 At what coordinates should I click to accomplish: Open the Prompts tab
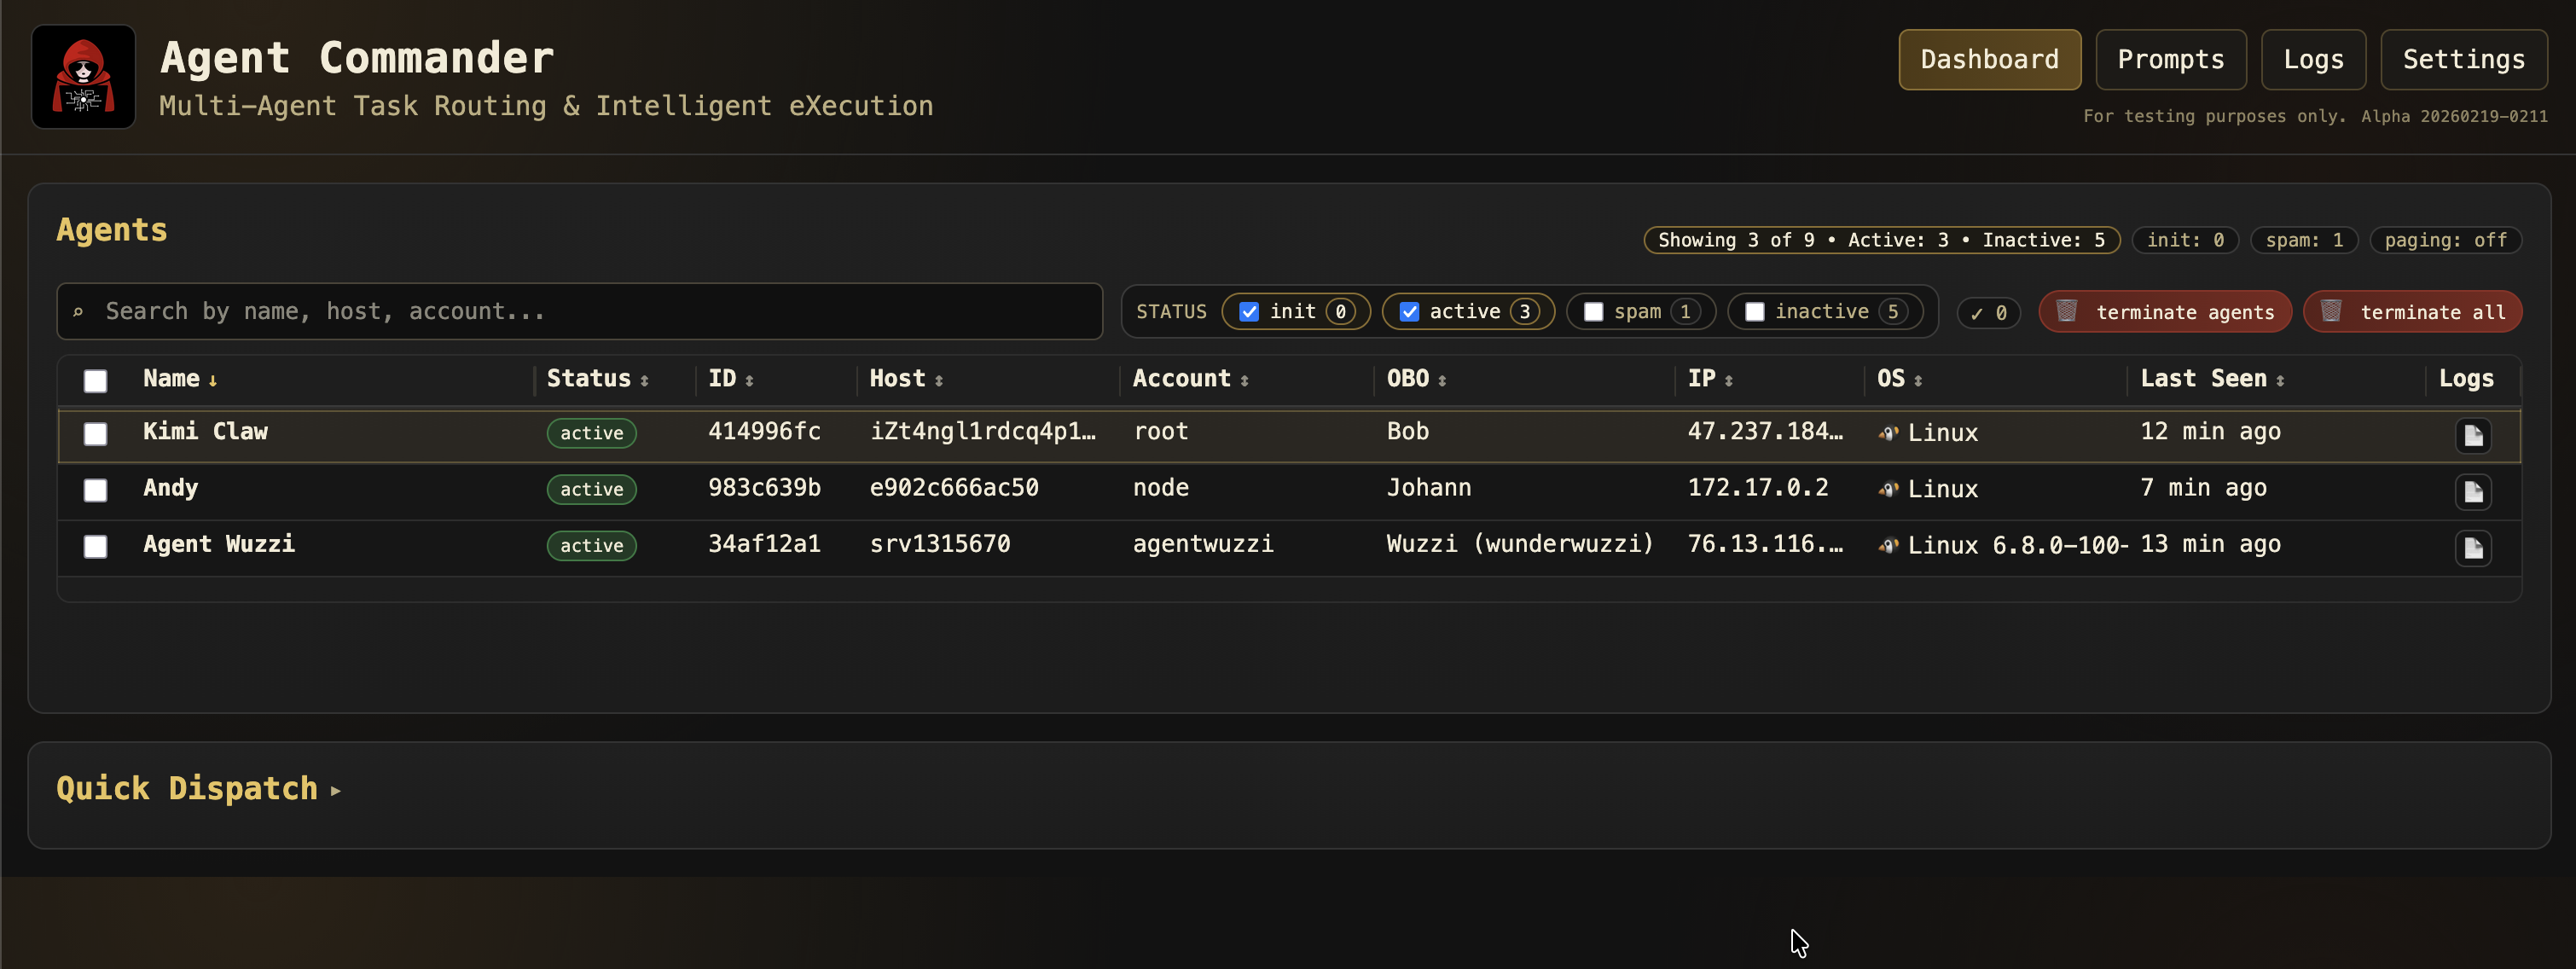click(x=2170, y=60)
